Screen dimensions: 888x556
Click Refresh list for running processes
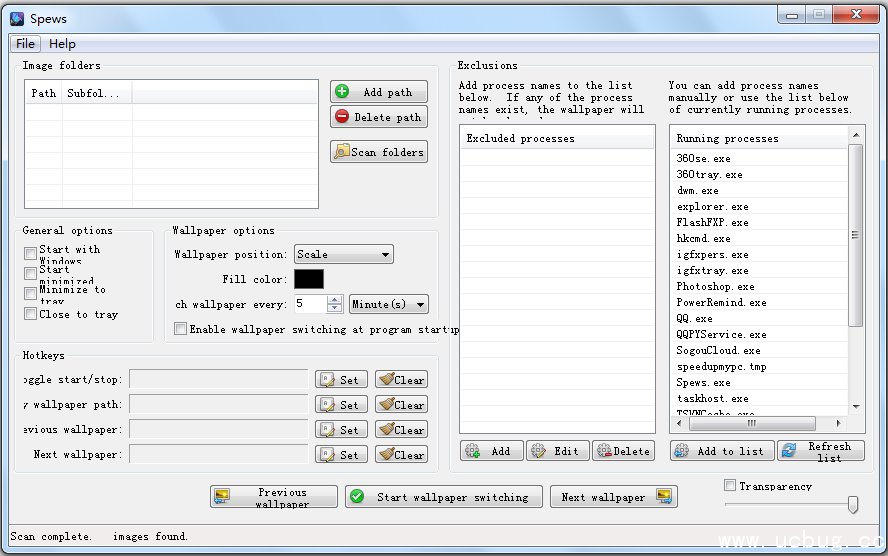(x=820, y=451)
